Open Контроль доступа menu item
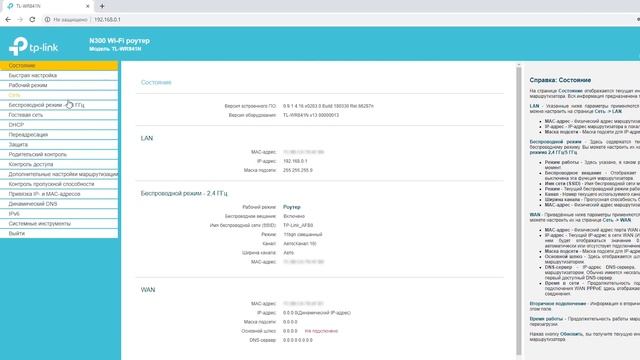This screenshot has height=360, width=640. click(59, 164)
